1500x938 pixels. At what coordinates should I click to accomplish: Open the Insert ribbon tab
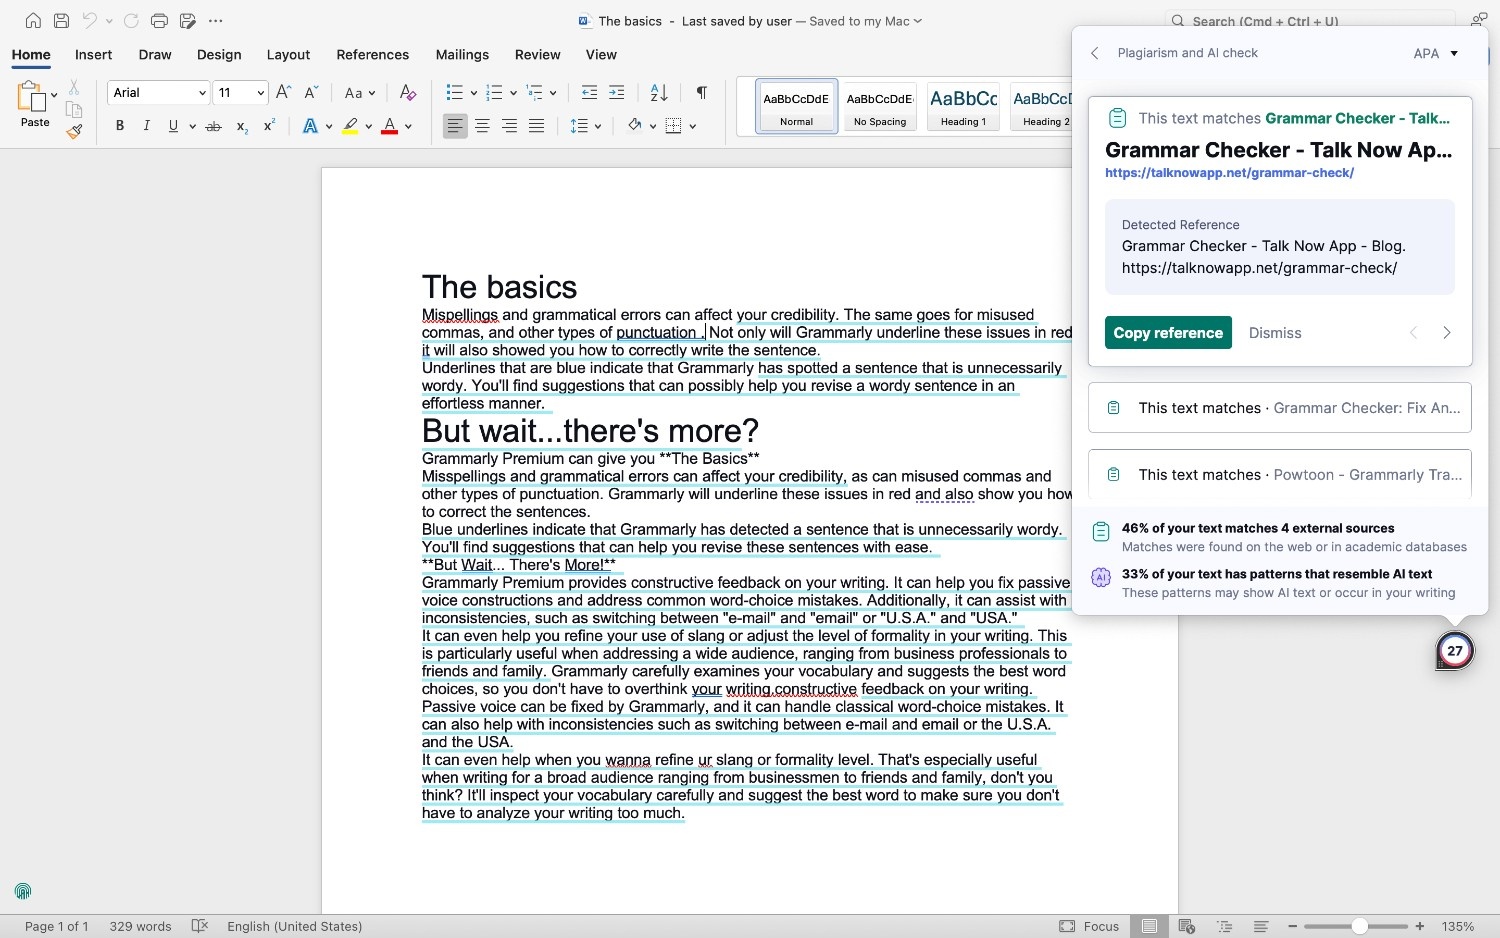click(x=93, y=55)
